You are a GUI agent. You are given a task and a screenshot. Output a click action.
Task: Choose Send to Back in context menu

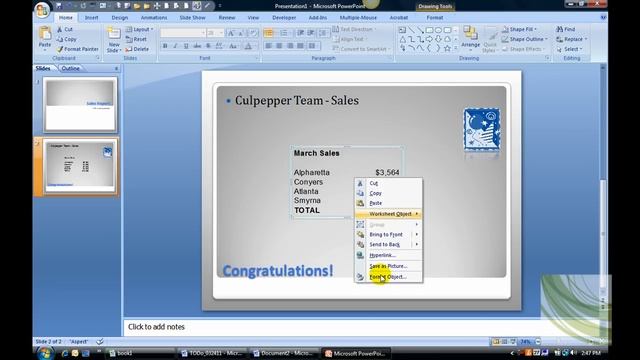point(388,244)
